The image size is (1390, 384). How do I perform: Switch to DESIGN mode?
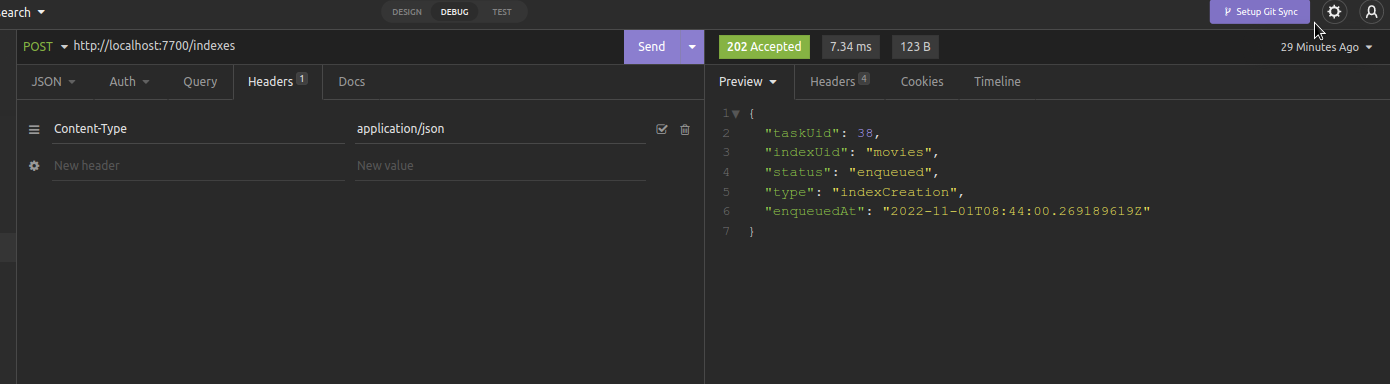[407, 12]
